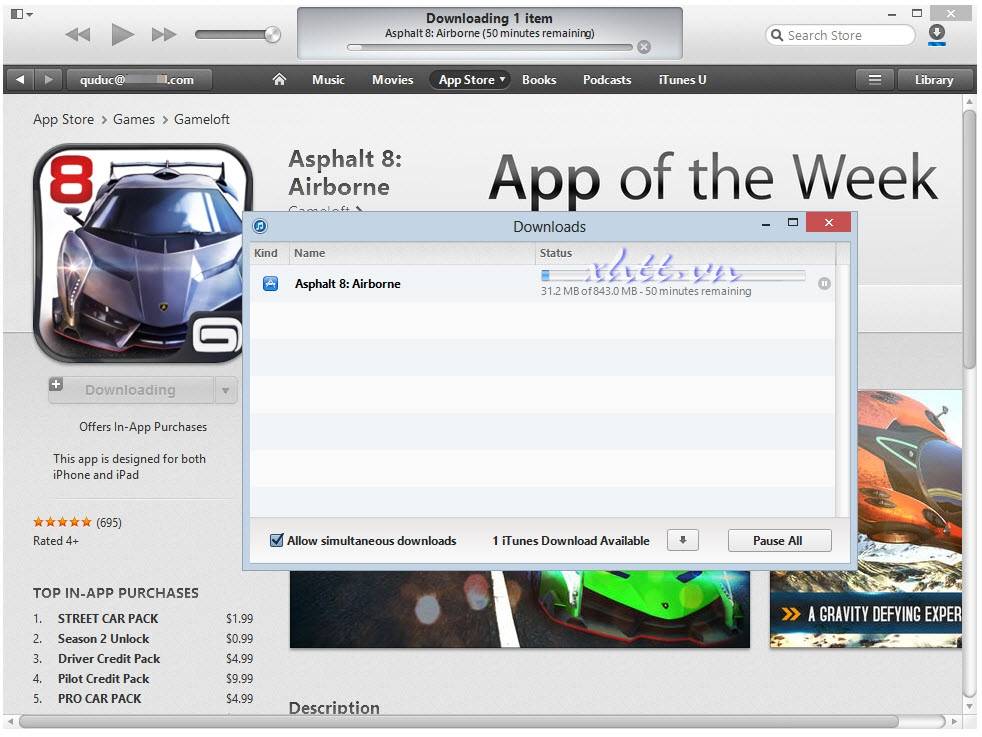The width and height of the screenshot is (982, 737).
Task: Expand the arrow beside Downloading button
Action: click(225, 390)
